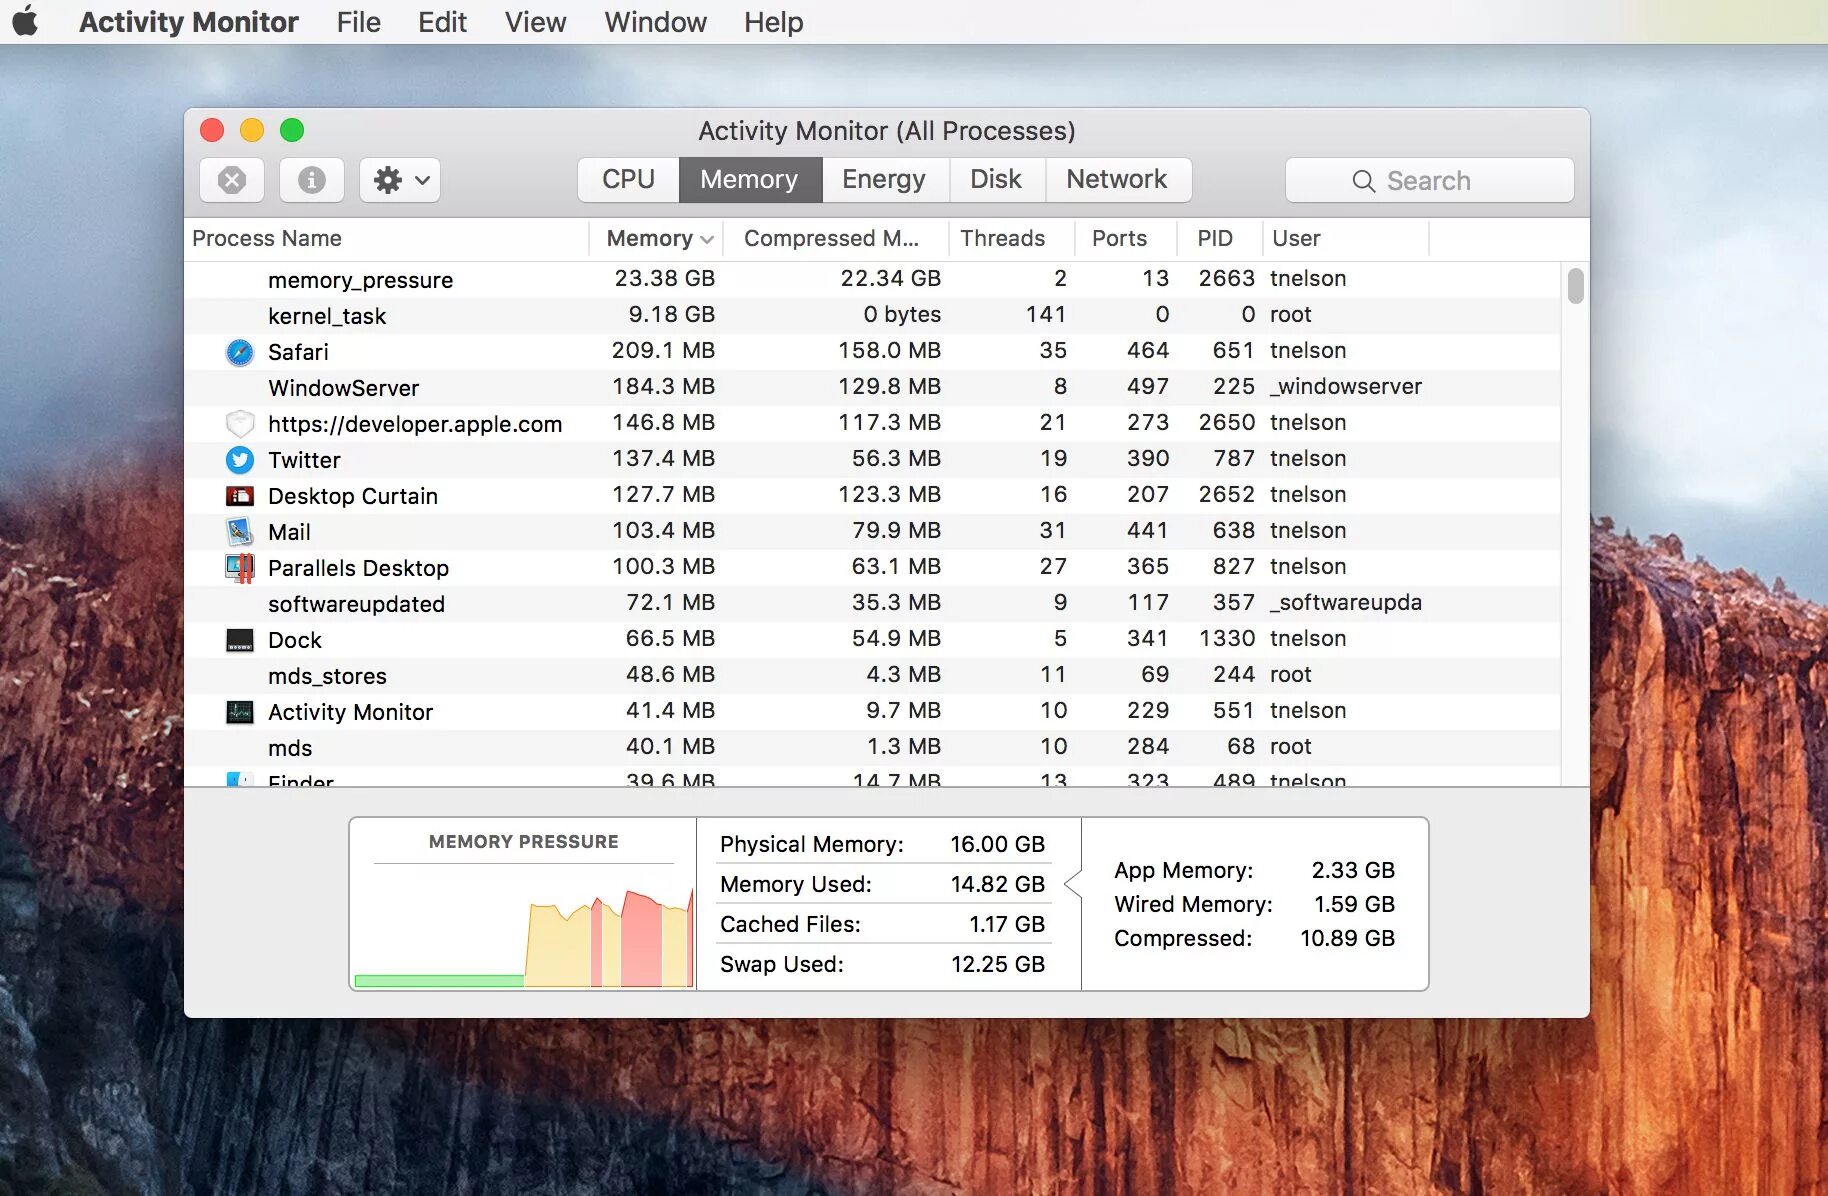Click the magnifying glass search icon
Image resolution: width=1828 pixels, height=1196 pixels.
tap(1363, 181)
